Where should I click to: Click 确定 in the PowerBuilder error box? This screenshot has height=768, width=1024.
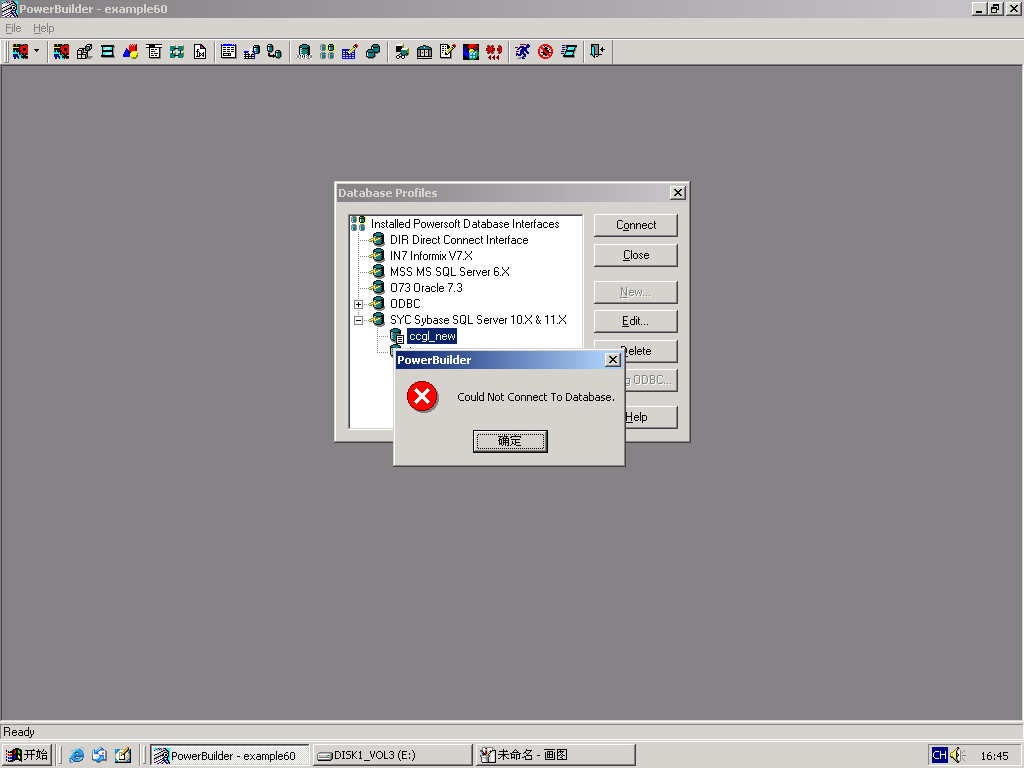pyautogui.click(x=510, y=441)
